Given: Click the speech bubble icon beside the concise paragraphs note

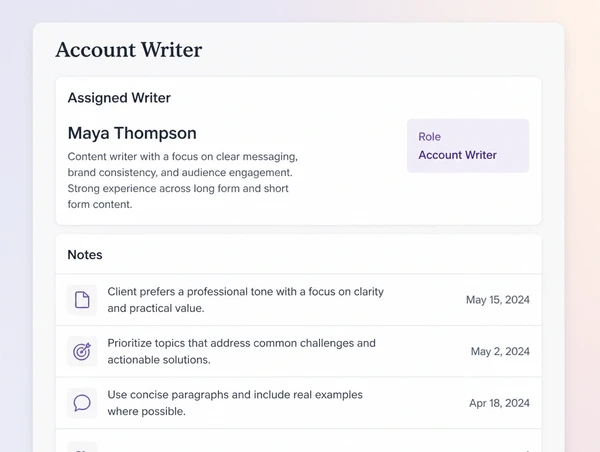Looking at the screenshot, I should [x=82, y=403].
